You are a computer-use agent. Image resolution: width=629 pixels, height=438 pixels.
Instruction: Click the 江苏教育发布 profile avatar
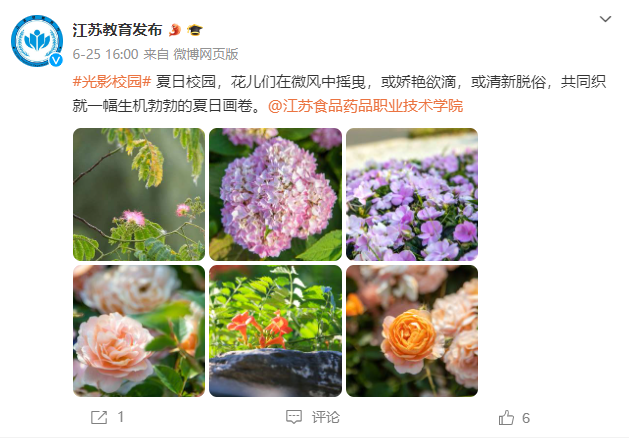[x=37, y=41]
